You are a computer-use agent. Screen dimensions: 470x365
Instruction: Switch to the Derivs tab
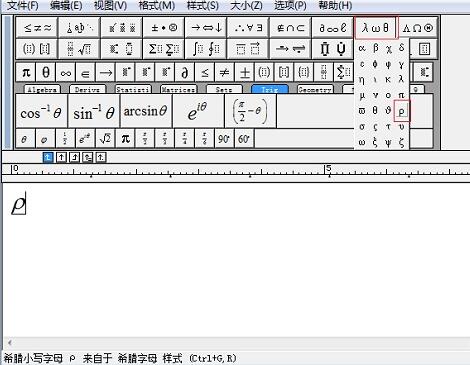(x=87, y=89)
